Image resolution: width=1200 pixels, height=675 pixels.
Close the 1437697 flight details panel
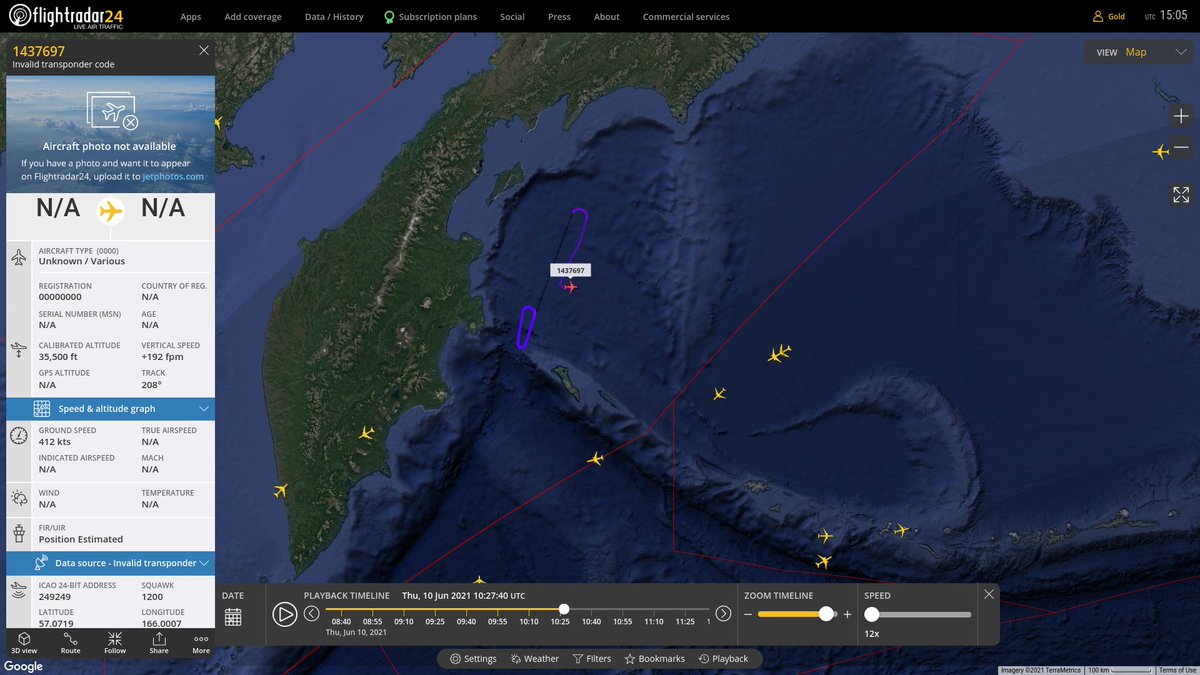204,50
